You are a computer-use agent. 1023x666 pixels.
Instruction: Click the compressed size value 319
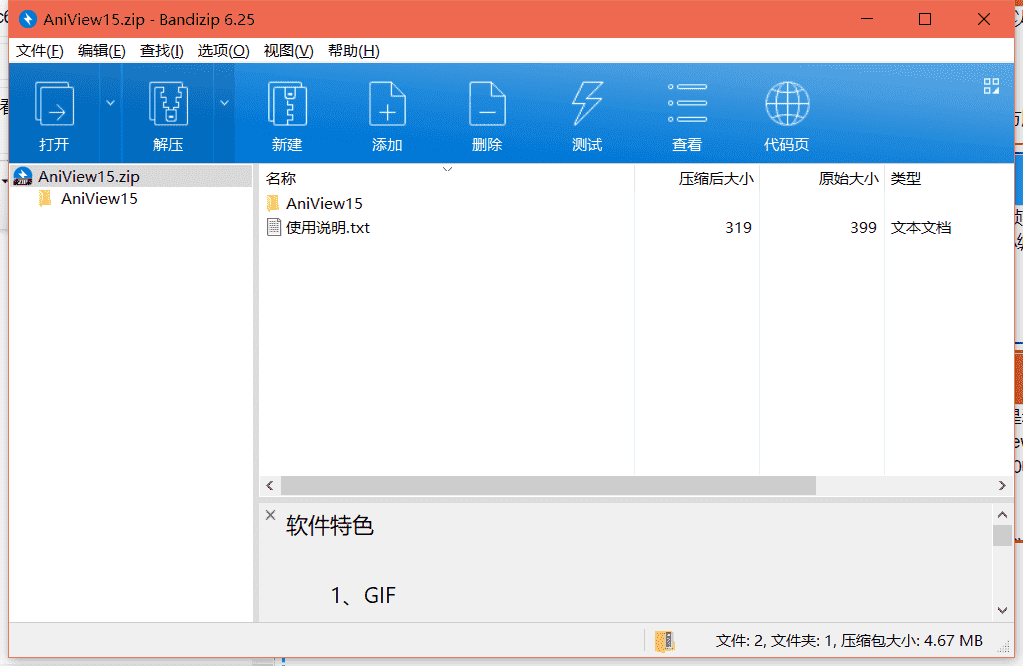point(738,228)
